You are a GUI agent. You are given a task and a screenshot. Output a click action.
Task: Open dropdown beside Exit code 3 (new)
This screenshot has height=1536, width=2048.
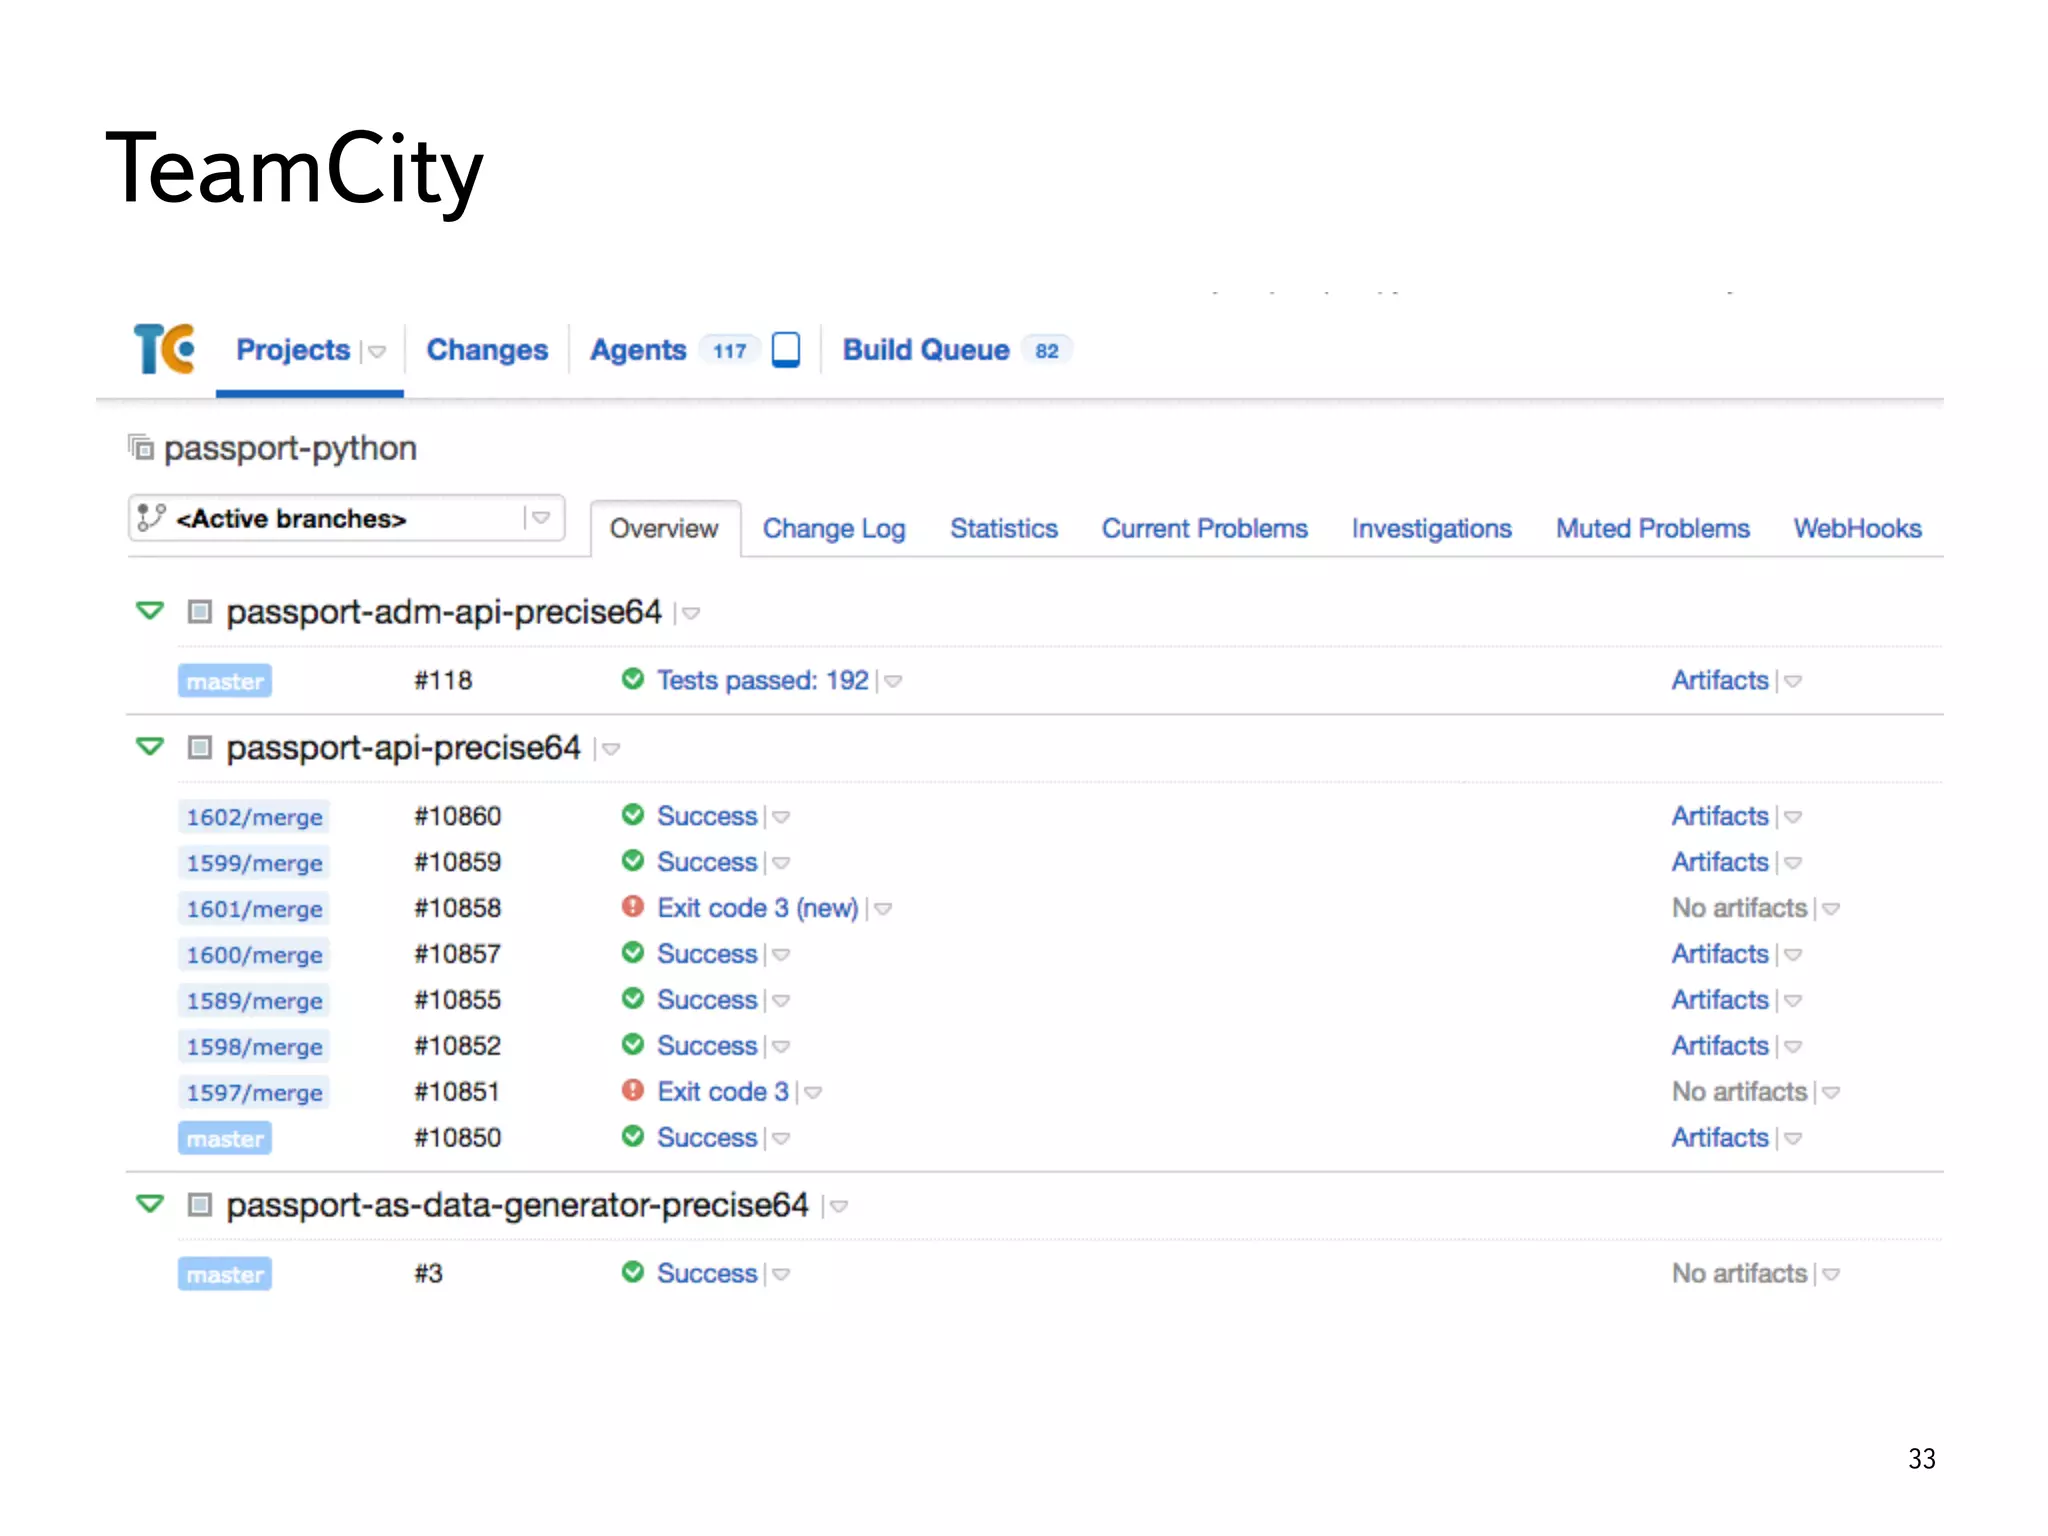point(883,910)
